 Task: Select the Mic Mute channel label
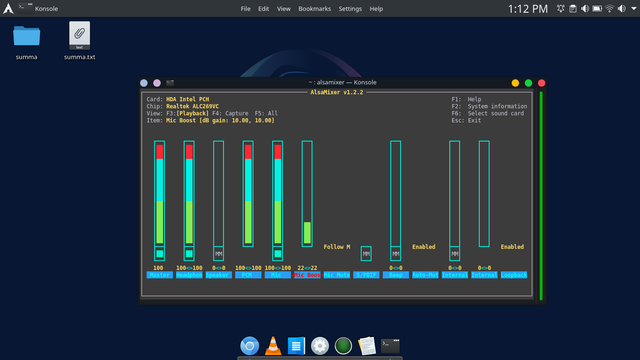click(337, 275)
